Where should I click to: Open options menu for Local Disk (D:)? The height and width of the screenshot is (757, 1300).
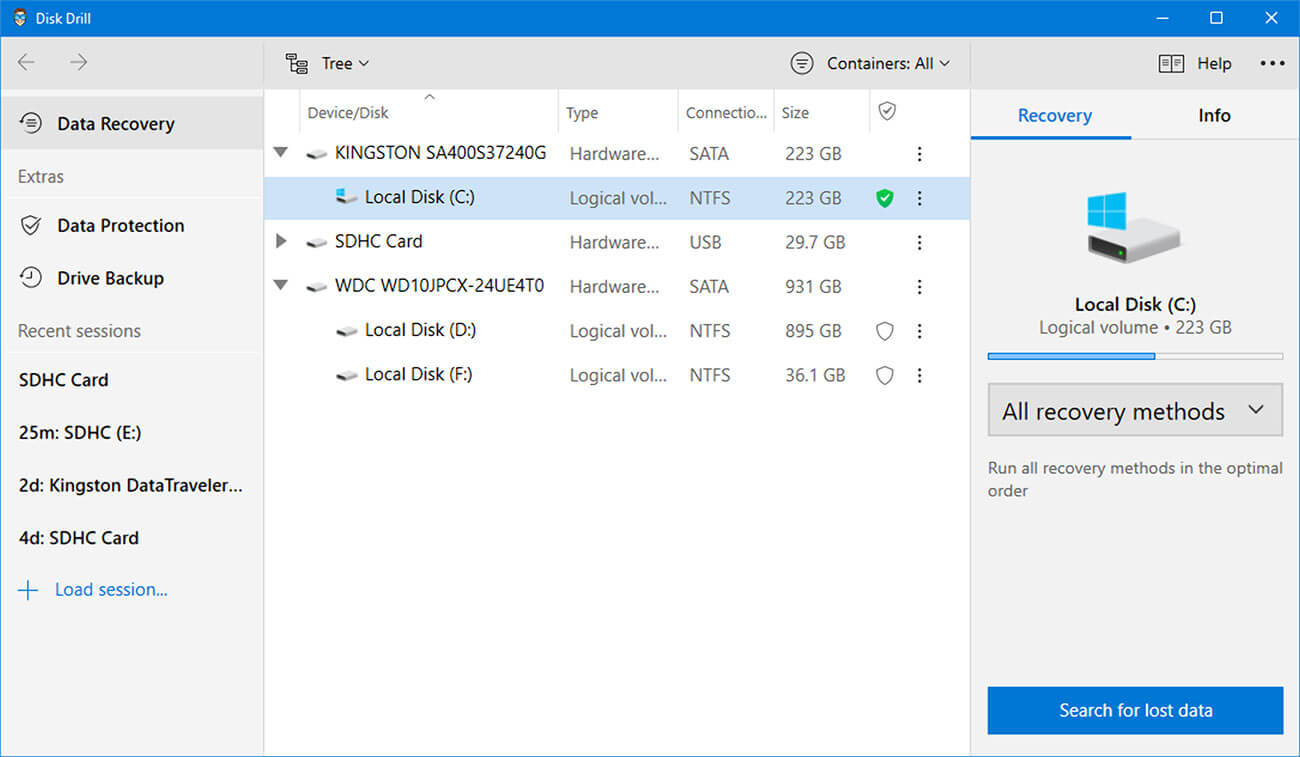(x=919, y=331)
